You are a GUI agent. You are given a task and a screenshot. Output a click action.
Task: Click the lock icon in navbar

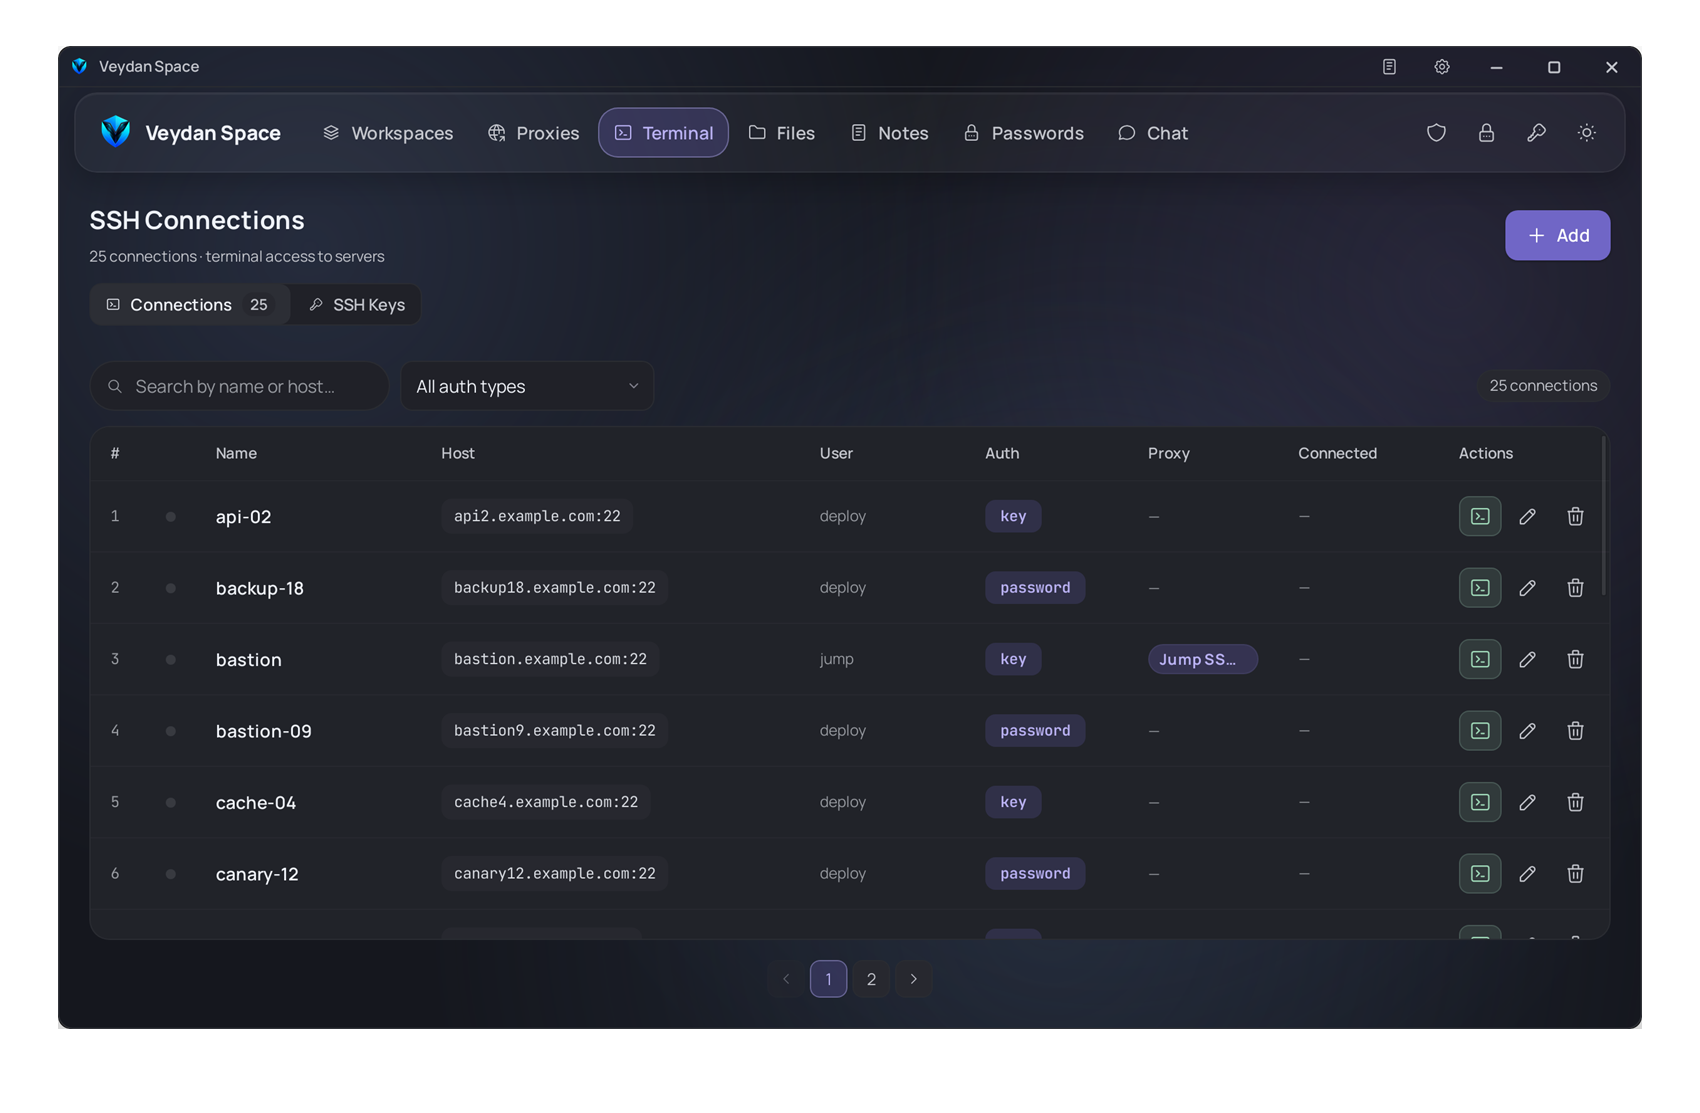(x=1486, y=133)
